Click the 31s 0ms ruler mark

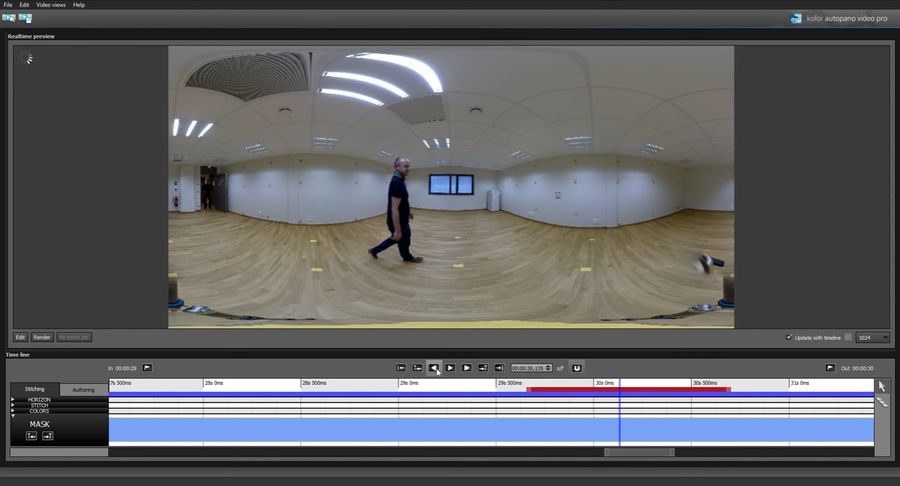(800, 383)
